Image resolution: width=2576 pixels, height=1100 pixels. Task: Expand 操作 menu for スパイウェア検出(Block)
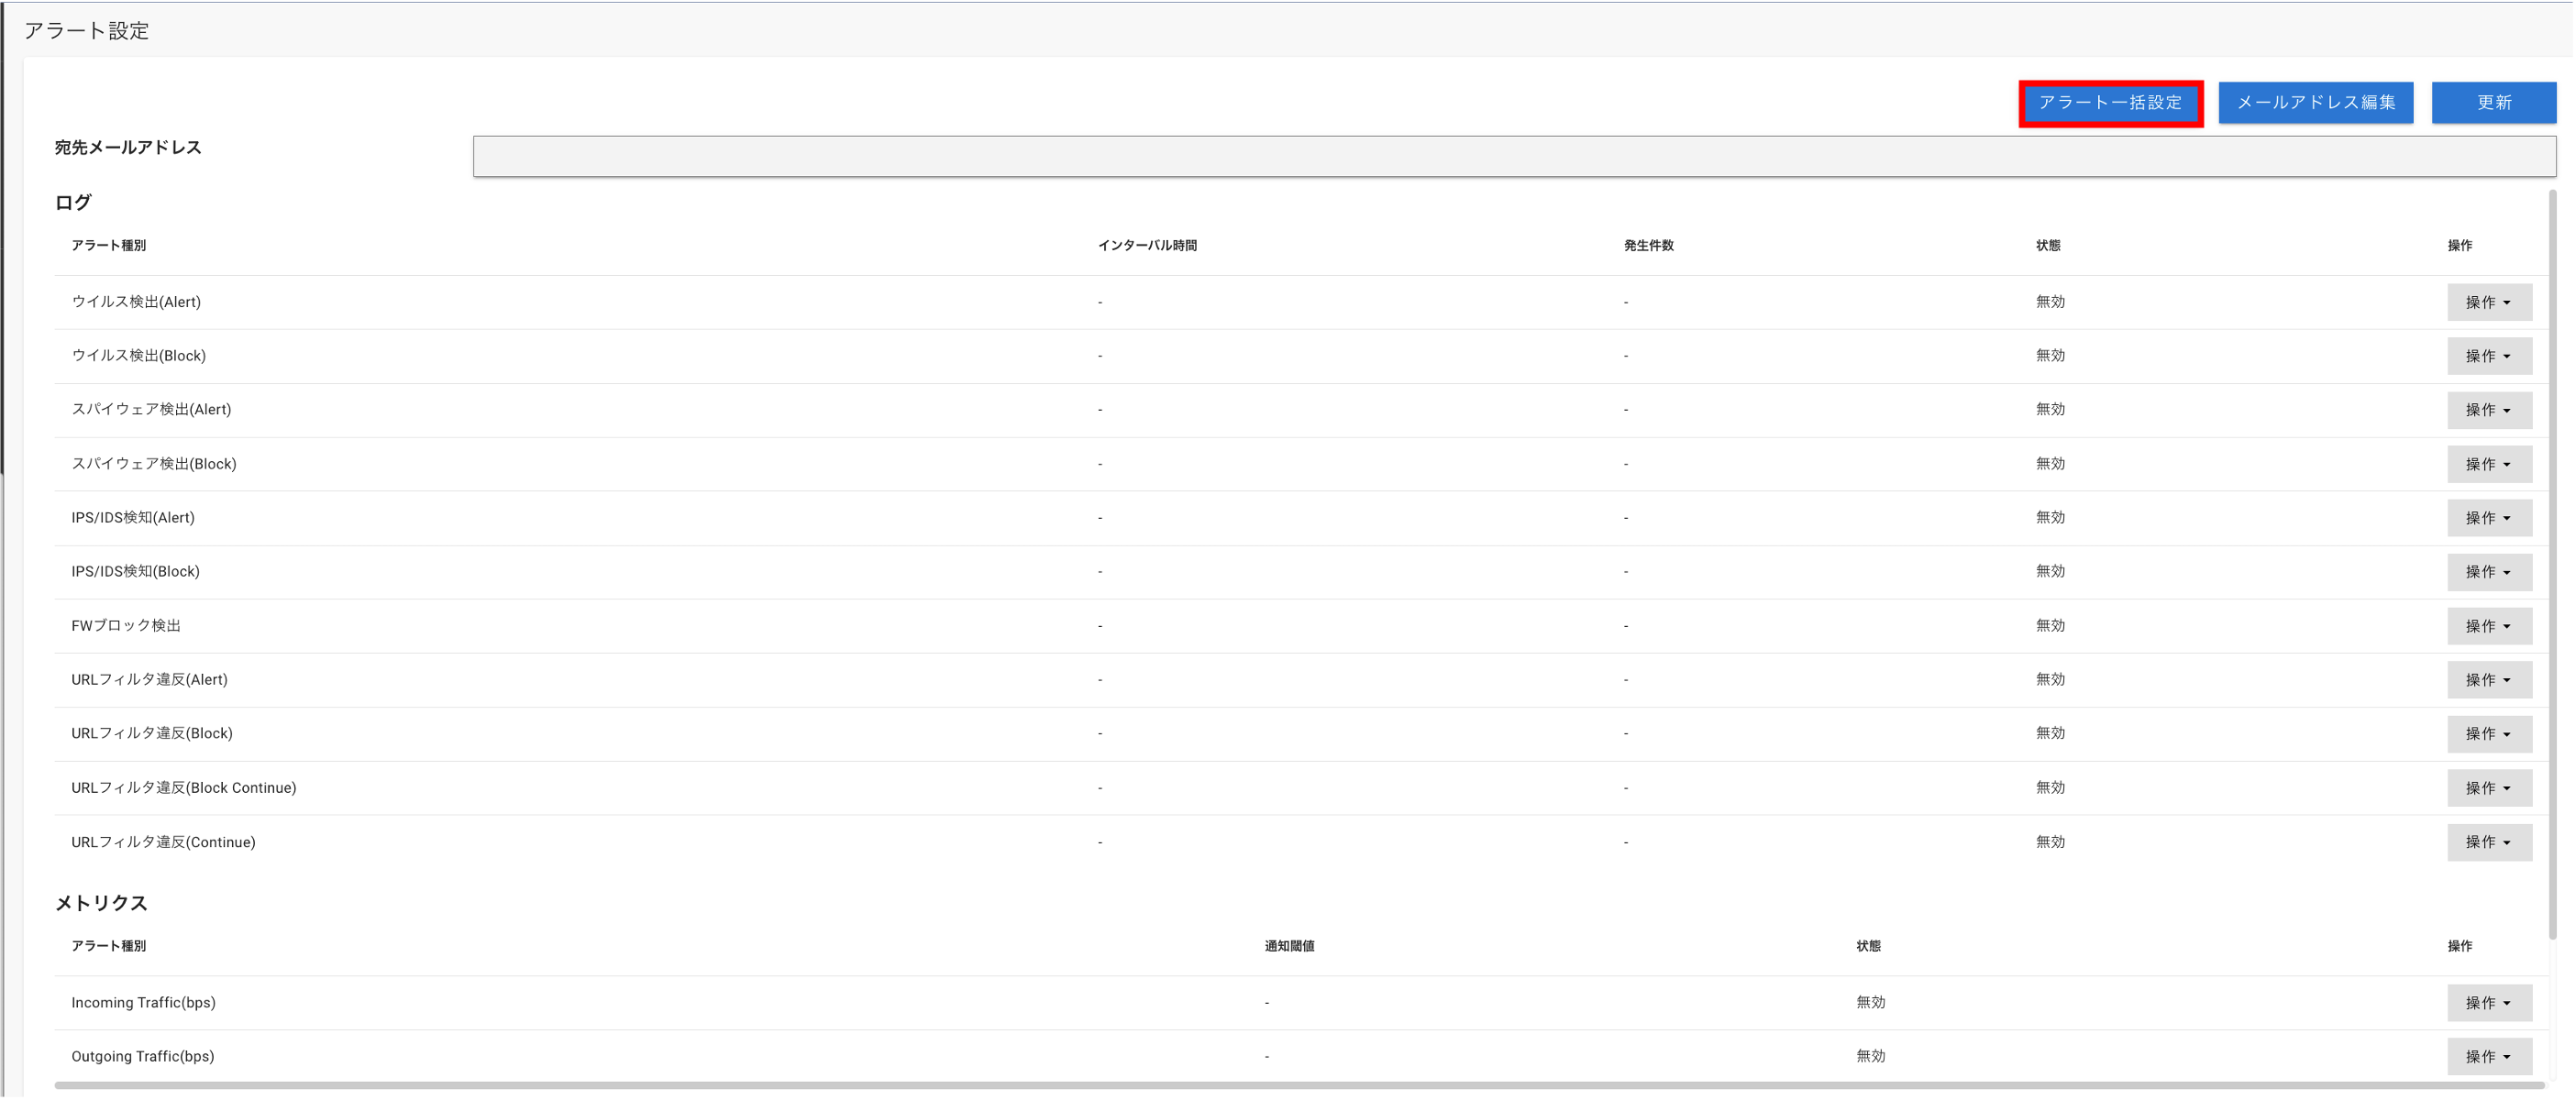[x=2489, y=464]
